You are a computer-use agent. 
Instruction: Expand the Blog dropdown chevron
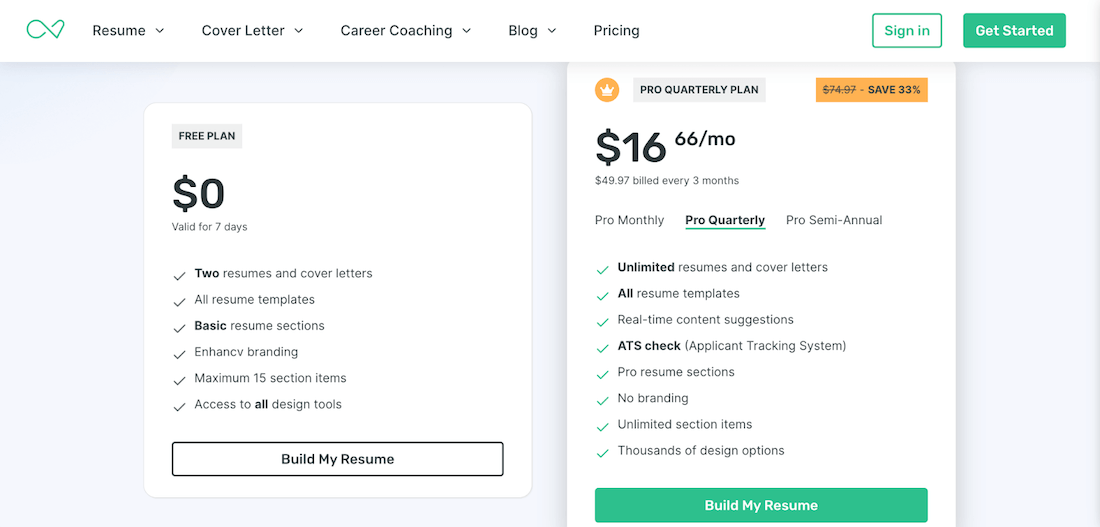(551, 31)
